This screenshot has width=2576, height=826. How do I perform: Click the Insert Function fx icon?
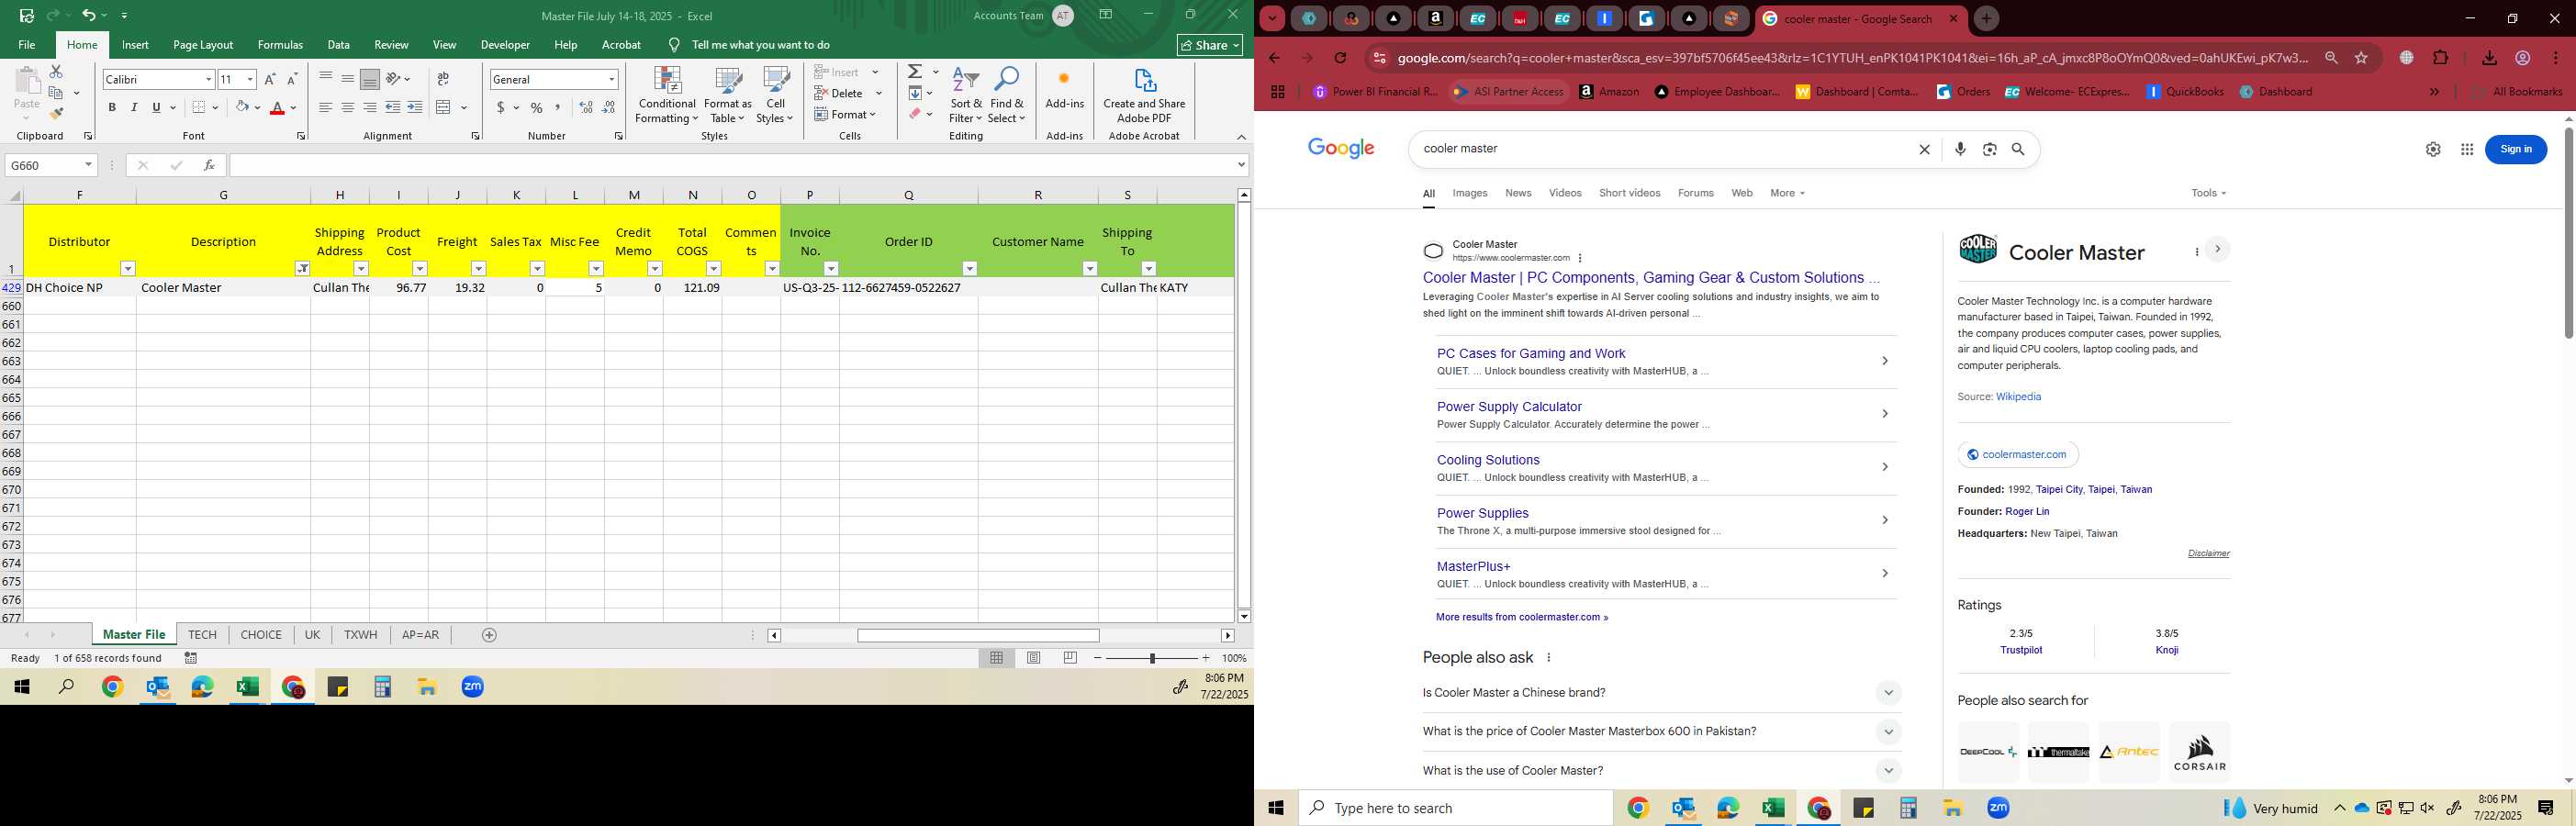click(209, 165)
